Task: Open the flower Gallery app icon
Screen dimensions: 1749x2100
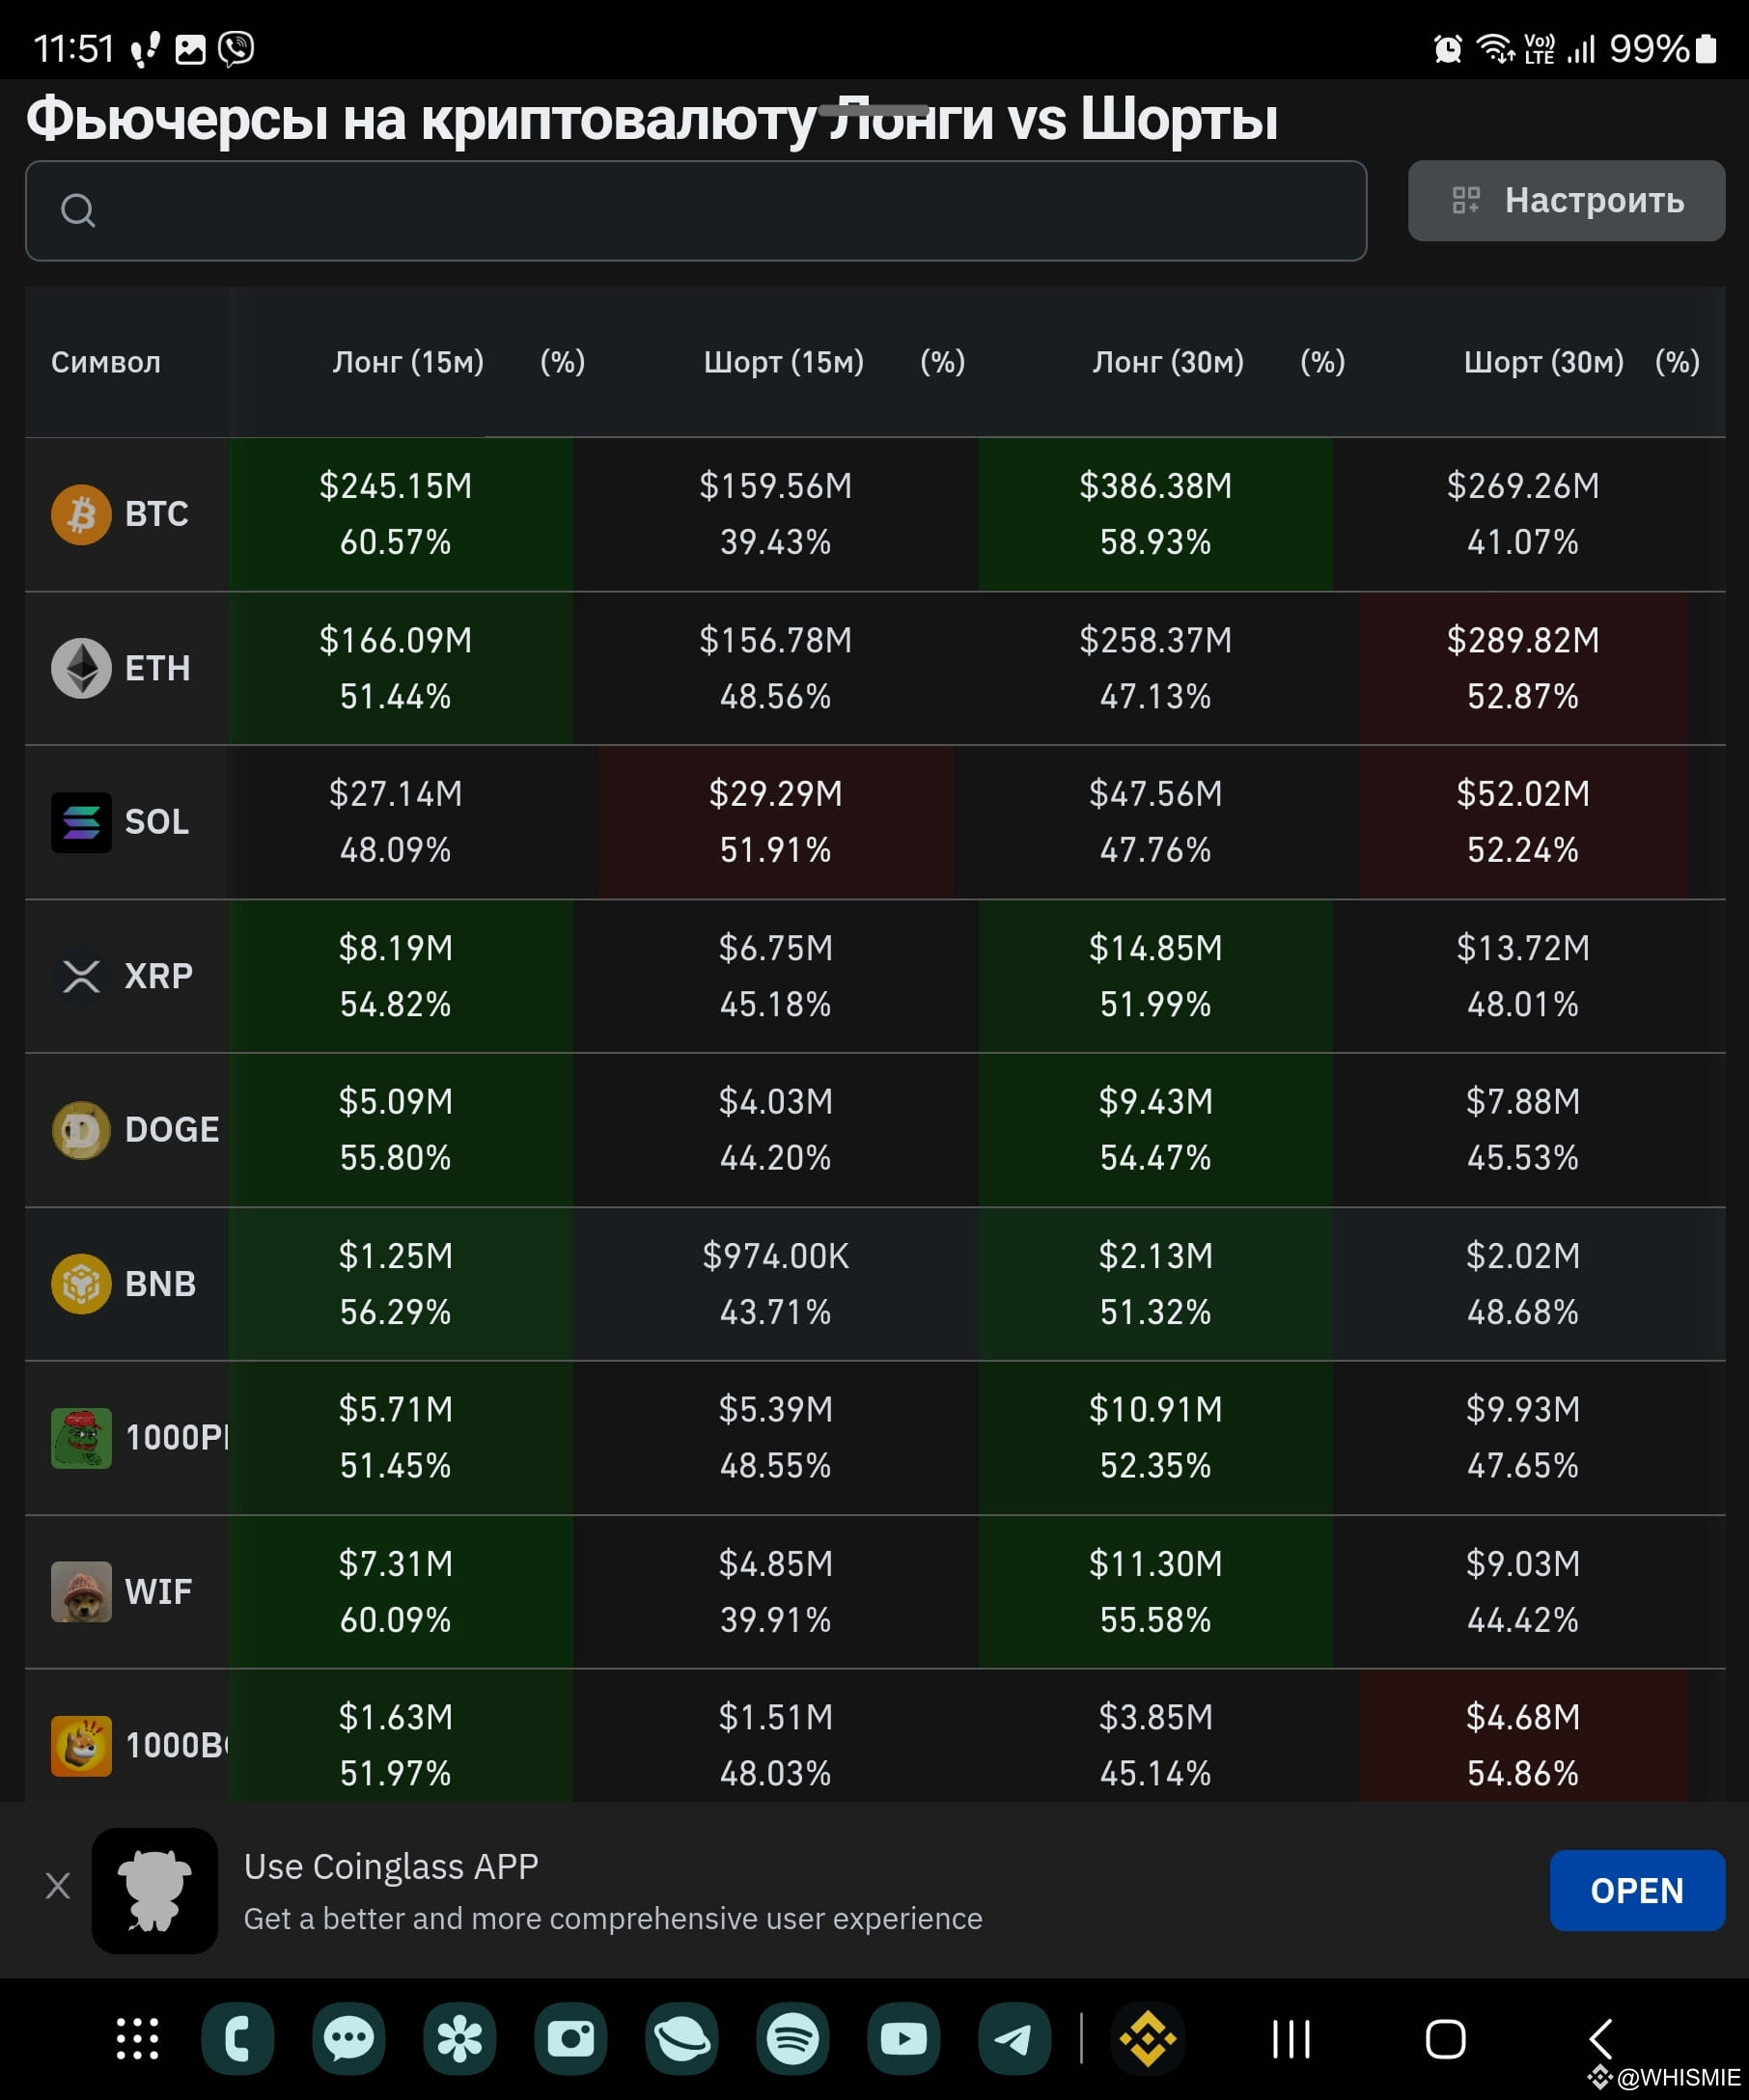Action: click(460, 2038)
